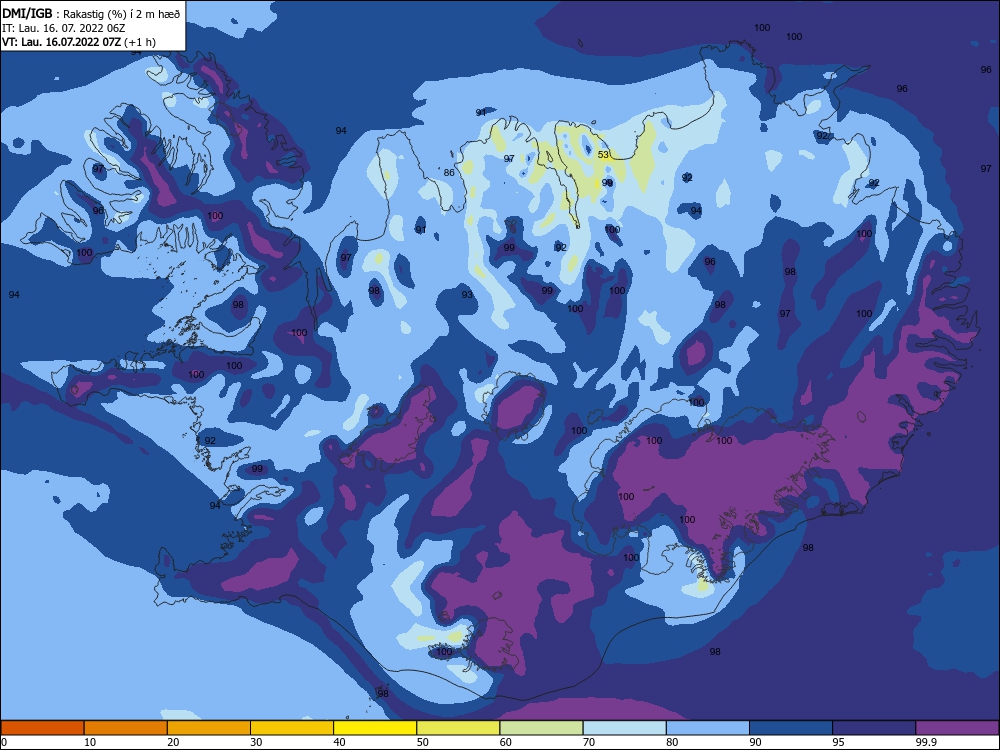Viewport: 1000px width, 750px height.
Task: Choose the pale yellow 50–60 legend swatch
Action: coord(458,728)
